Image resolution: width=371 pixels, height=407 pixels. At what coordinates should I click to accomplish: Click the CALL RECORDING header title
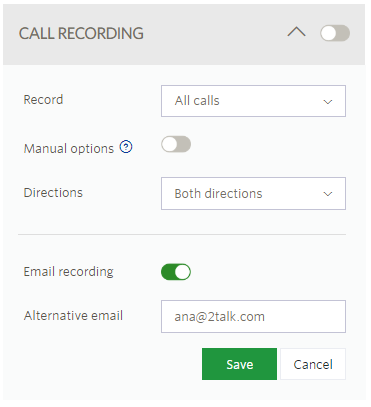[81, 33]
